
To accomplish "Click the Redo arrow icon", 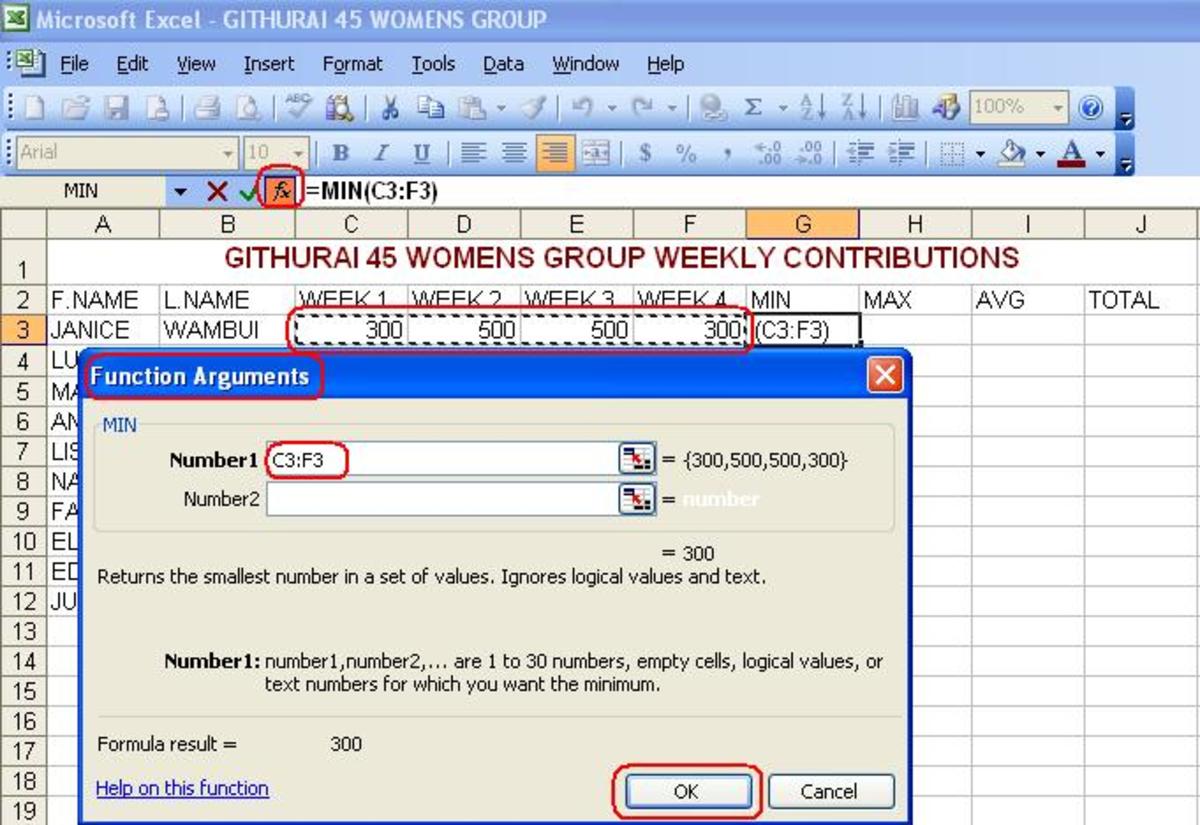I will (x=642, y=108).
